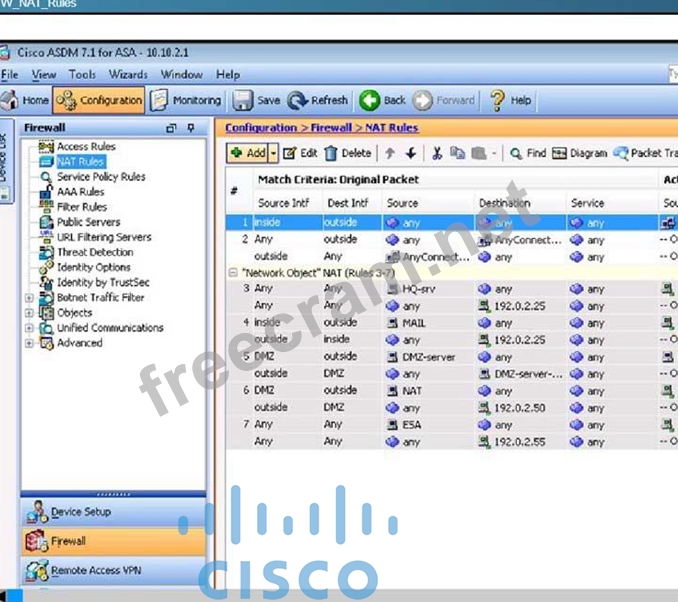Move the rule up with the up arrow
This screenshot has height=602, width=678.
(389, 154)
